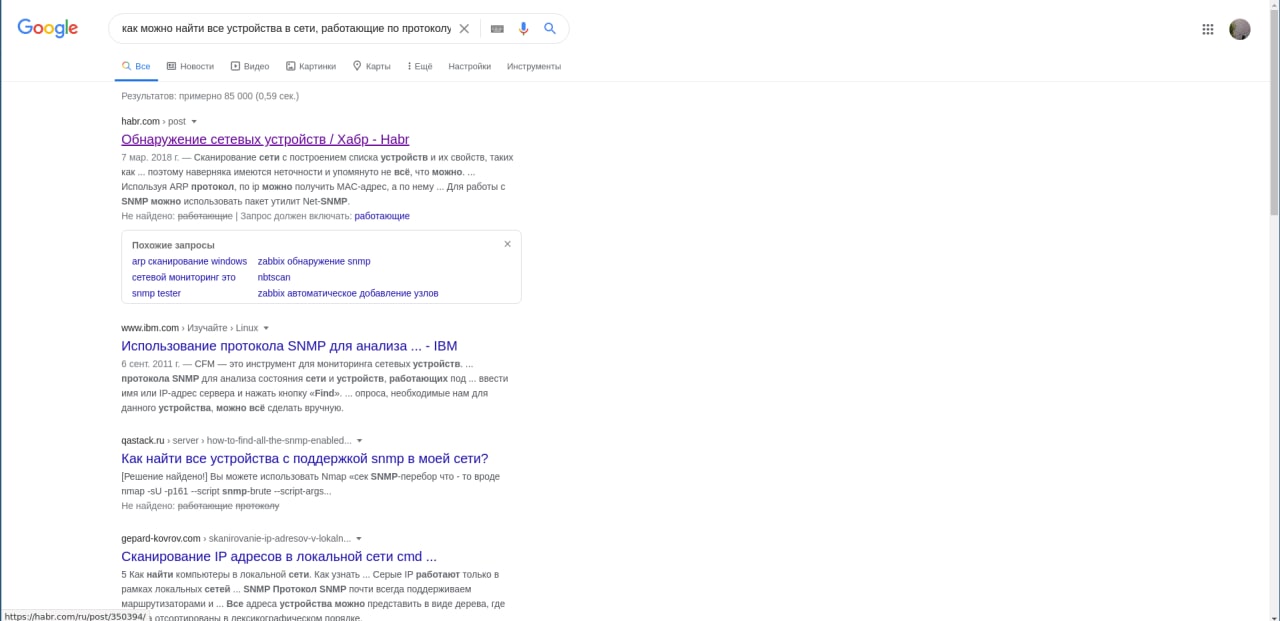1280x621 pixels.
Task: Close the Похожие запросы box
Action: click(x=507, y=244)
